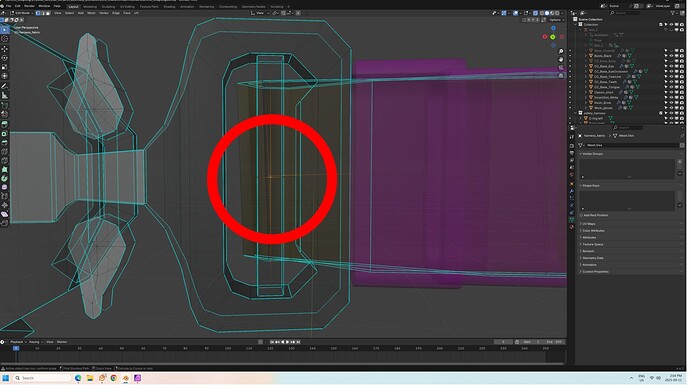Switch to the Modeling workspace tab
The image size is (690, 388).
90,7
